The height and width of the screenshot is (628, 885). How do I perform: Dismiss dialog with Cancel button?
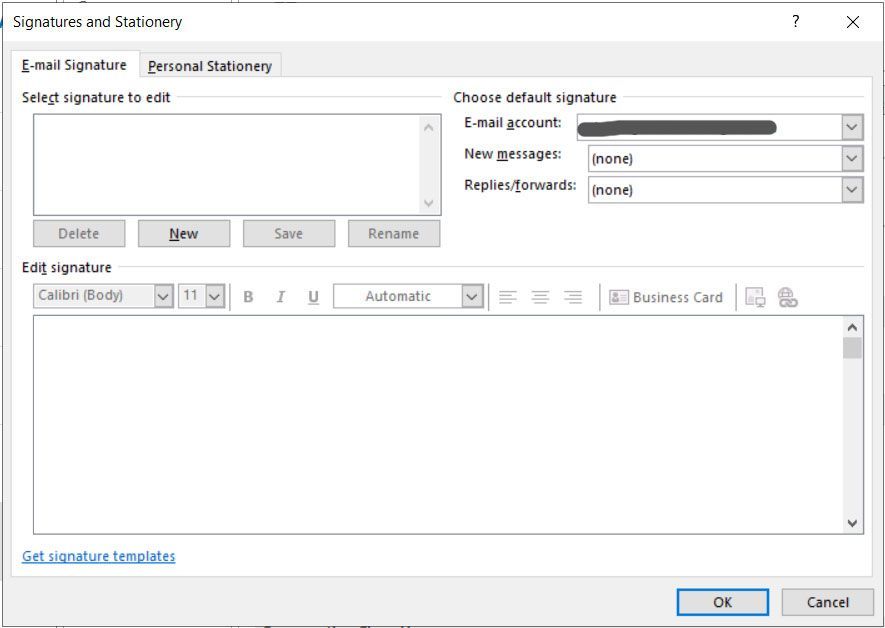(827, 602)
